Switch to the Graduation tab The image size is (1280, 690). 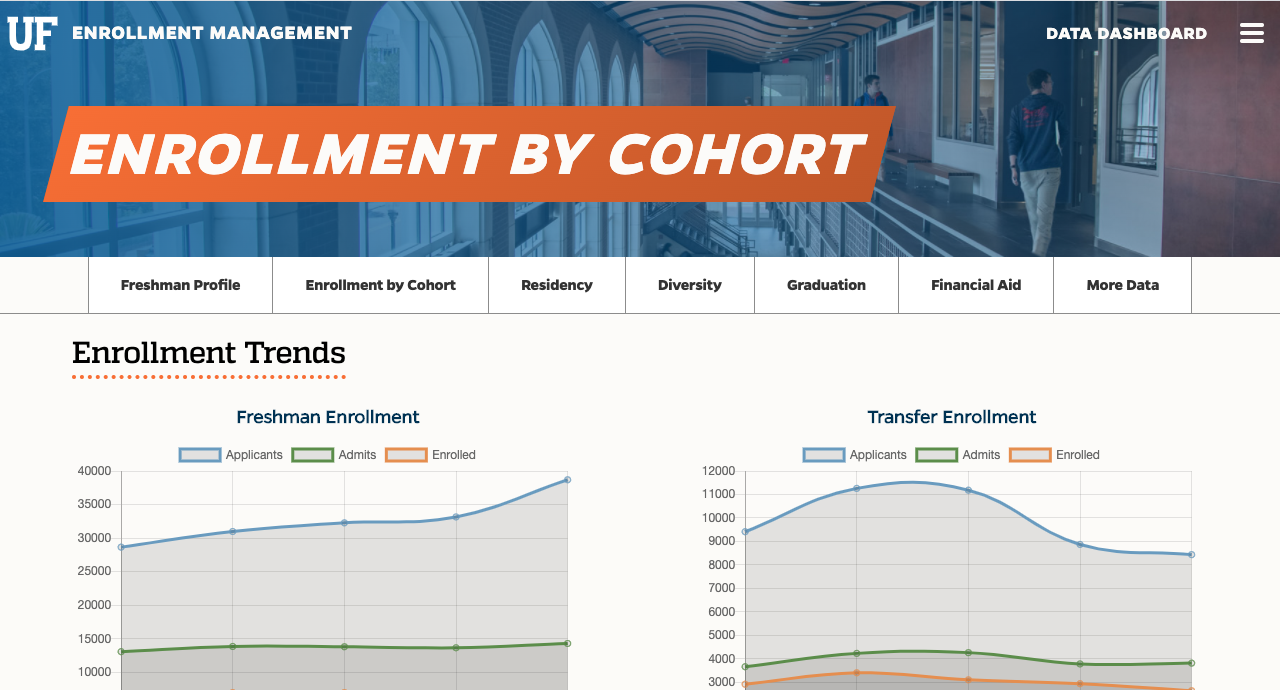point(826,285)
